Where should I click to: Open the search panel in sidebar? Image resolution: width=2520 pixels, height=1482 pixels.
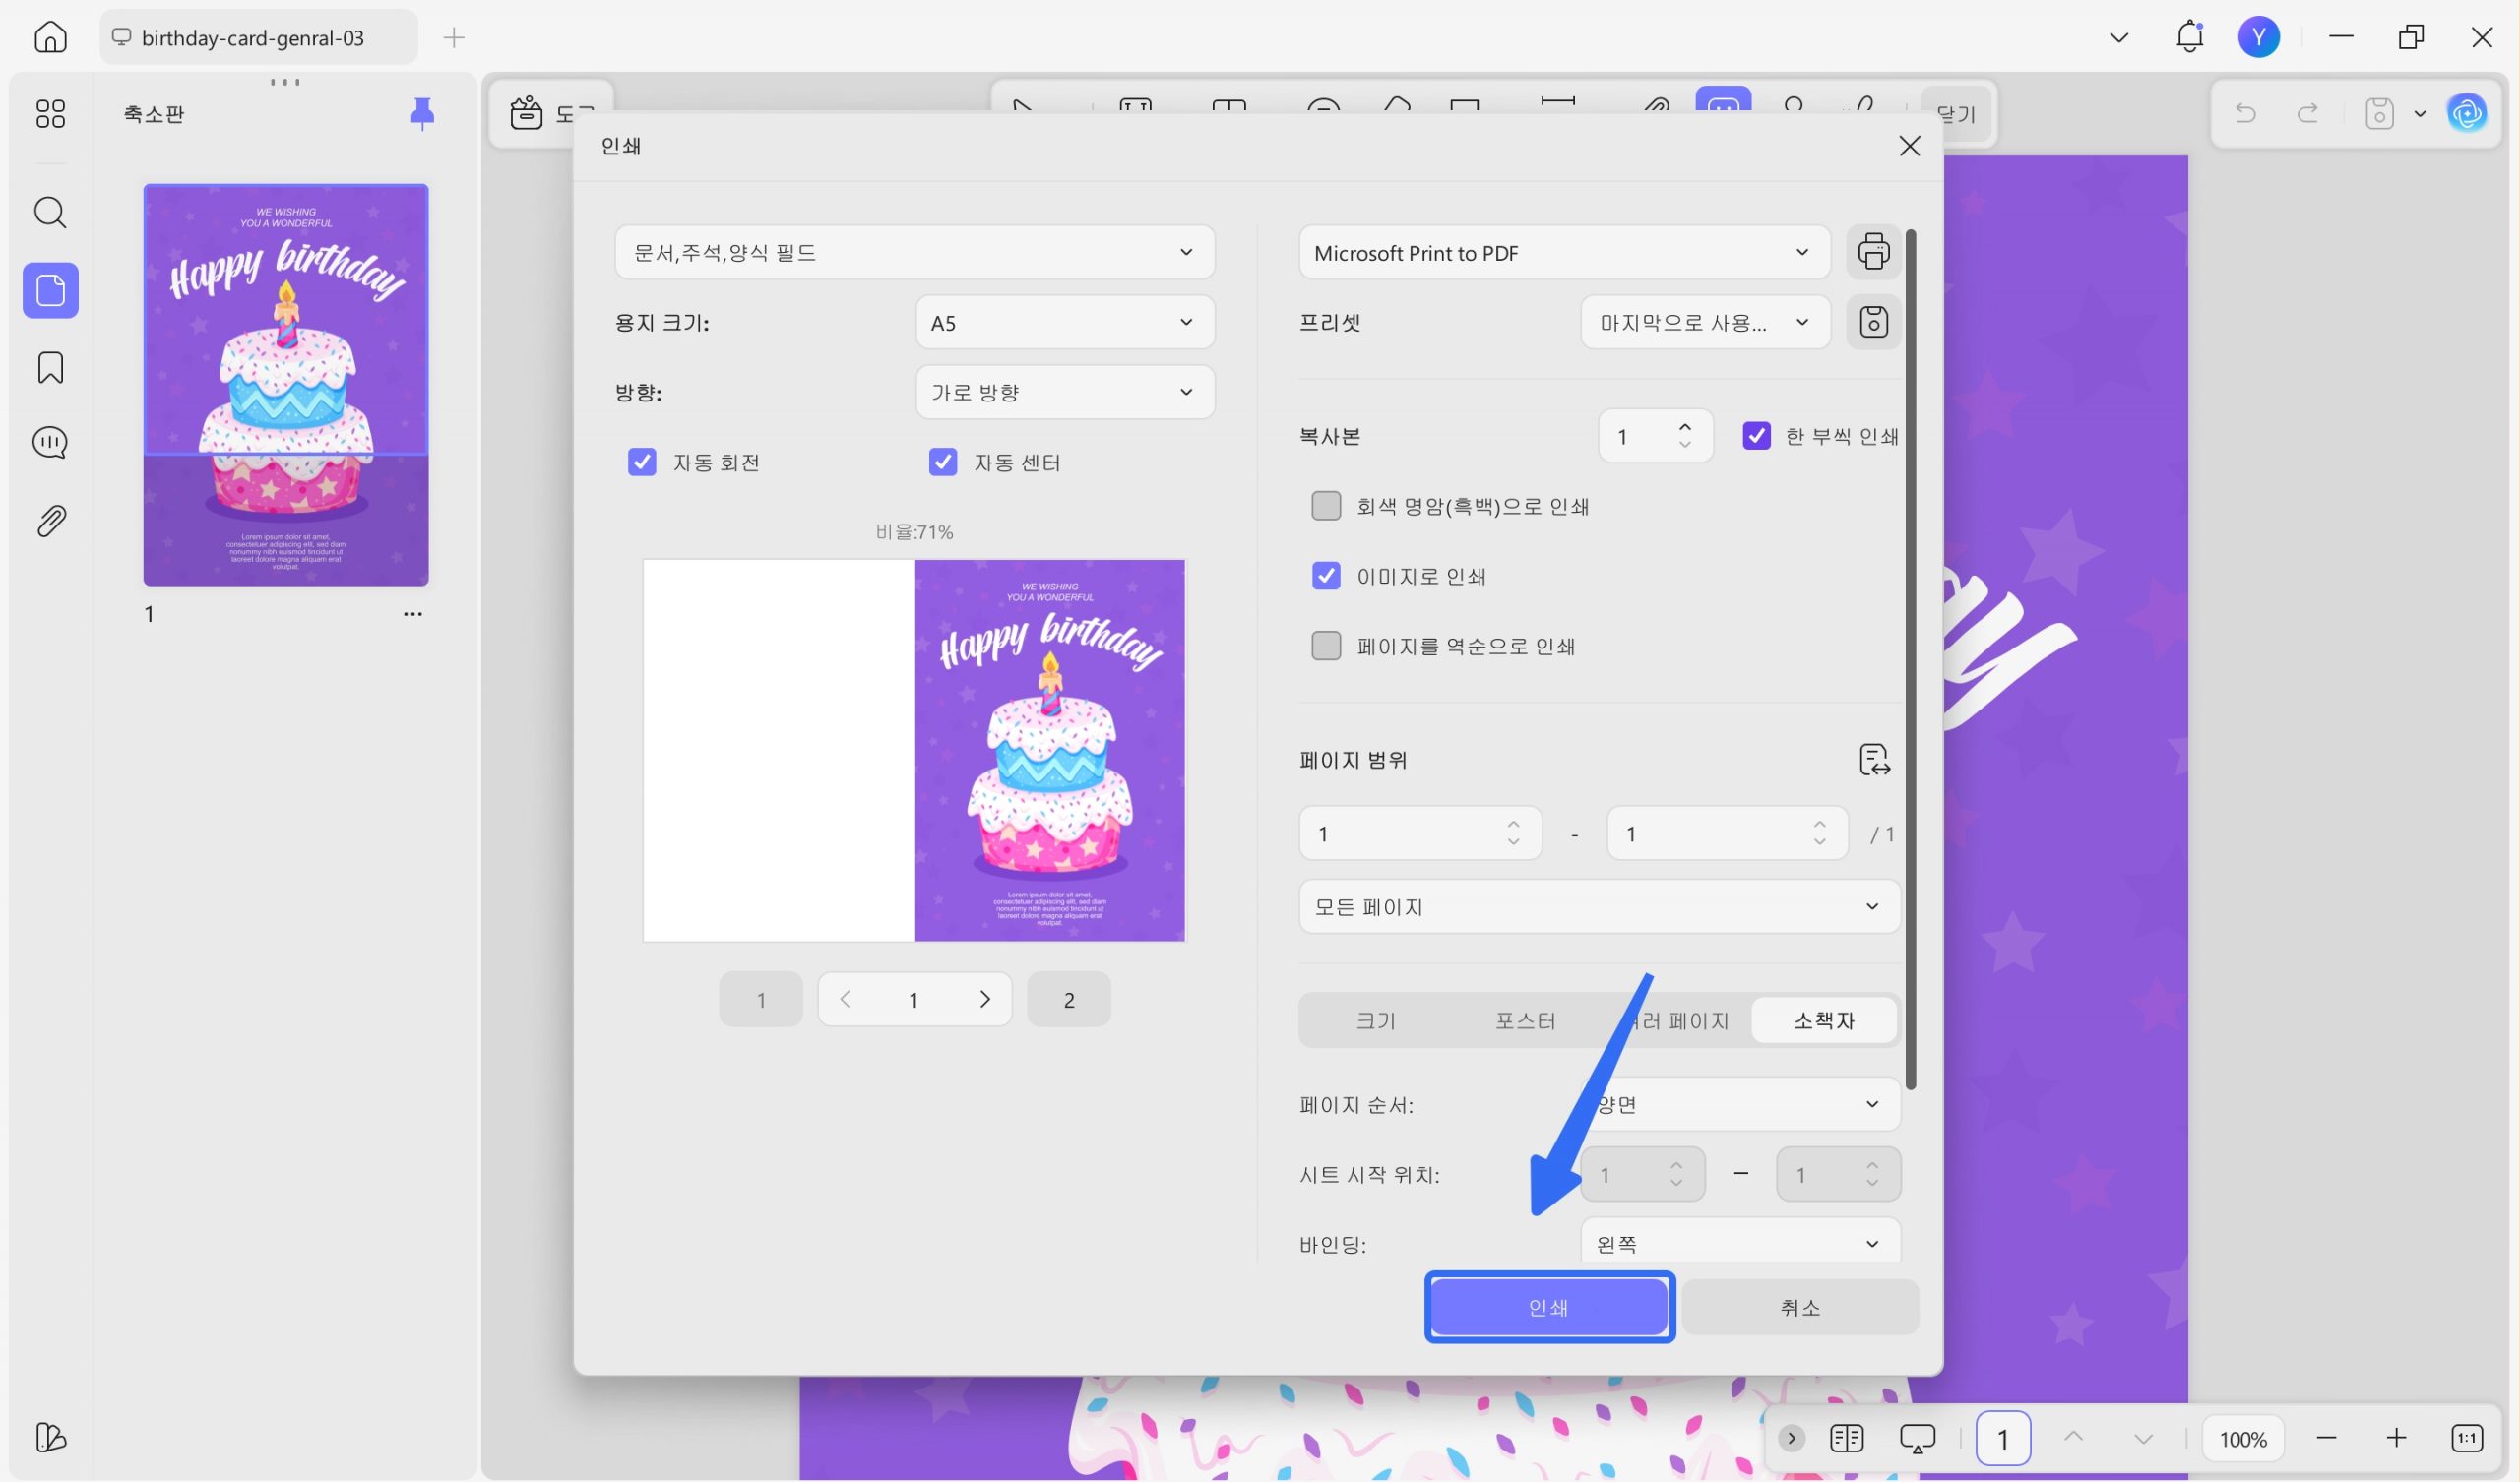(50, 212)
